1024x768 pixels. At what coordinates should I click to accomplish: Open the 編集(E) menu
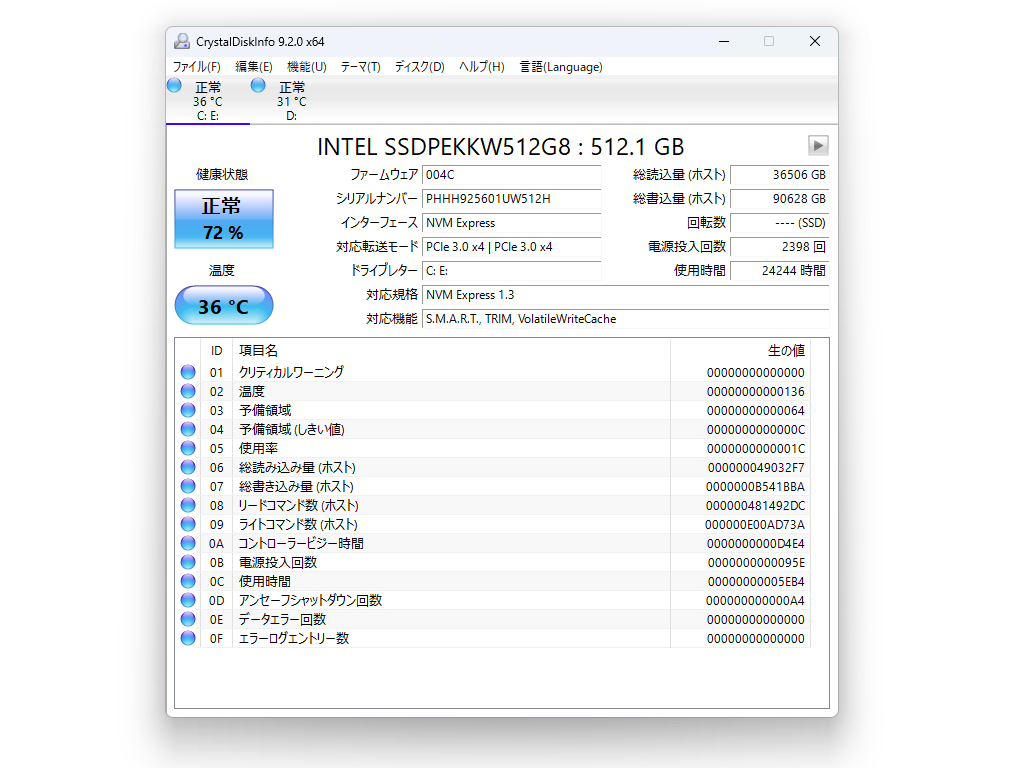tap(253, 67)
